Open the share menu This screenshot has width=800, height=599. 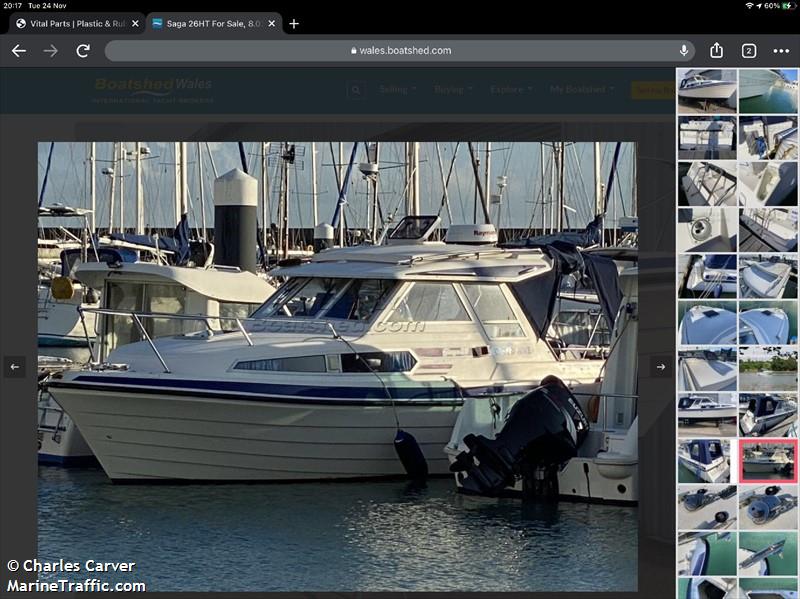click(716, 51)
